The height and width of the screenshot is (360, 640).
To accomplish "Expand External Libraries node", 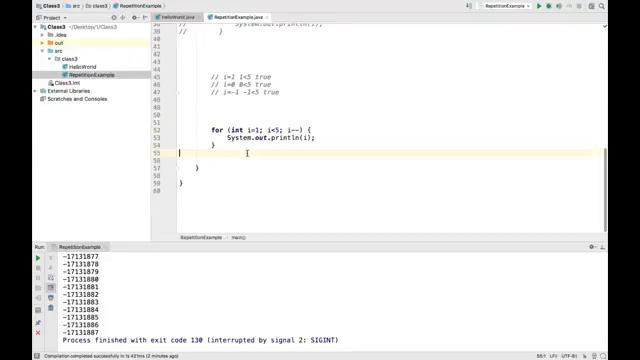I will point(35,91).
